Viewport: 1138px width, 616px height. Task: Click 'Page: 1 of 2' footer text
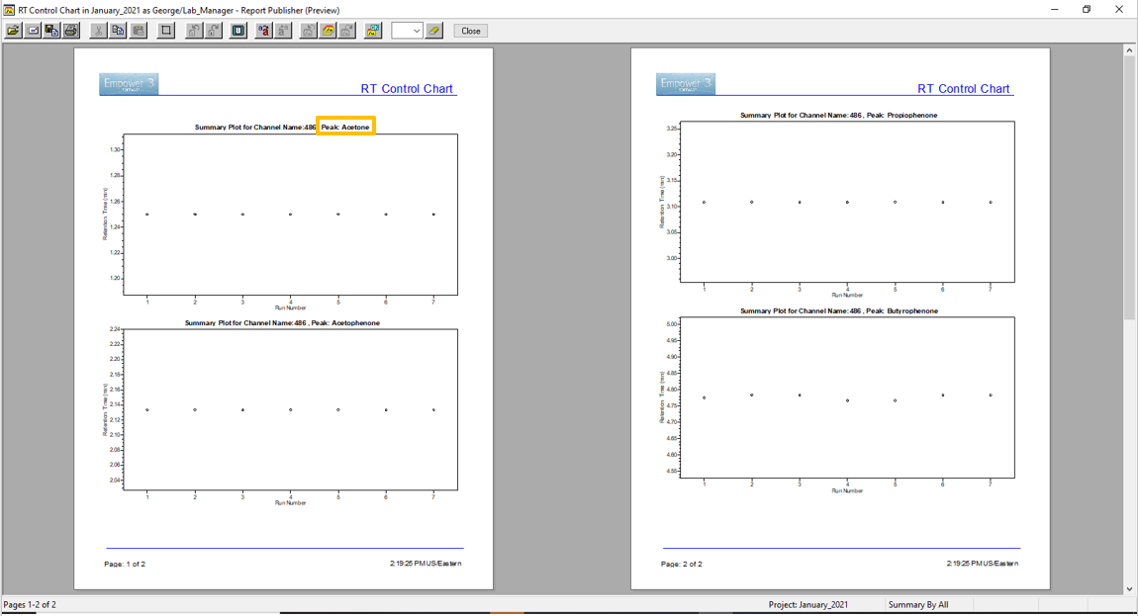[125, 564]
